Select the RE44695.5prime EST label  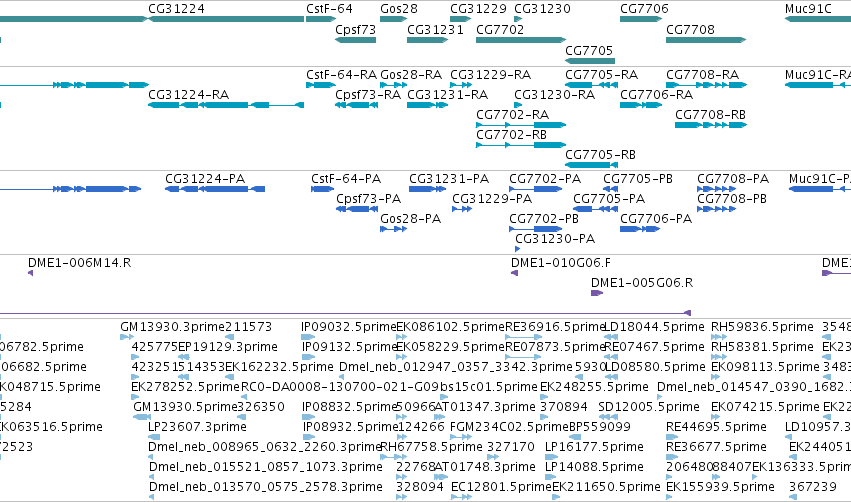[x=716, y=427]
